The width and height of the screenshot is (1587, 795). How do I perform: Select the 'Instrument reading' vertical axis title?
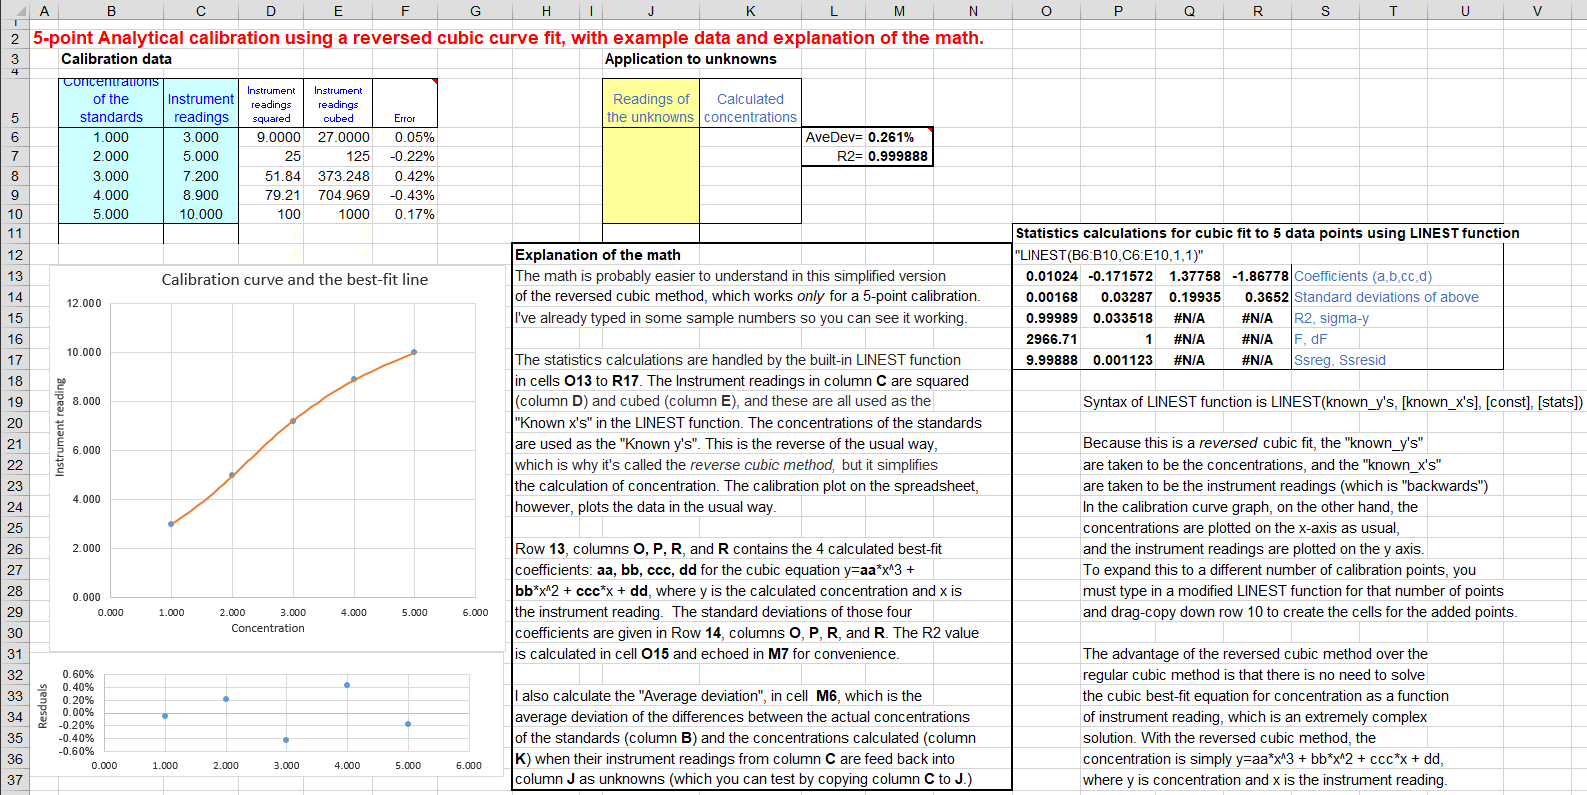click(59, 427)
